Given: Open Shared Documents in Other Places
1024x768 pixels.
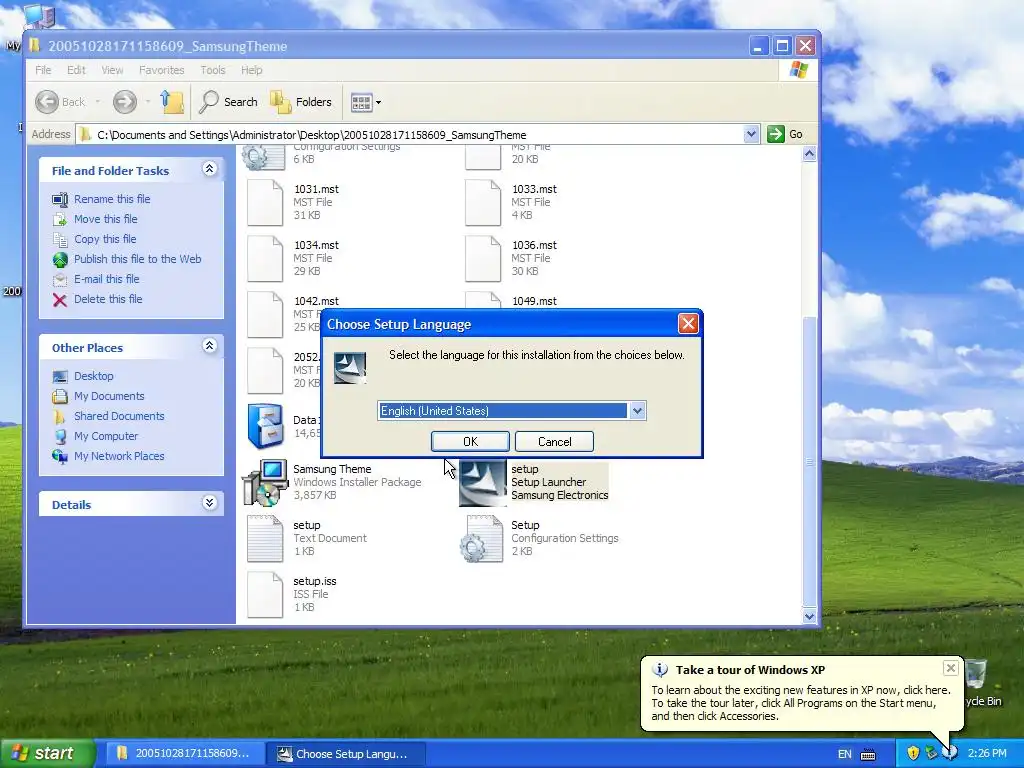Looking at the screenshot, I should pos(119,416).
